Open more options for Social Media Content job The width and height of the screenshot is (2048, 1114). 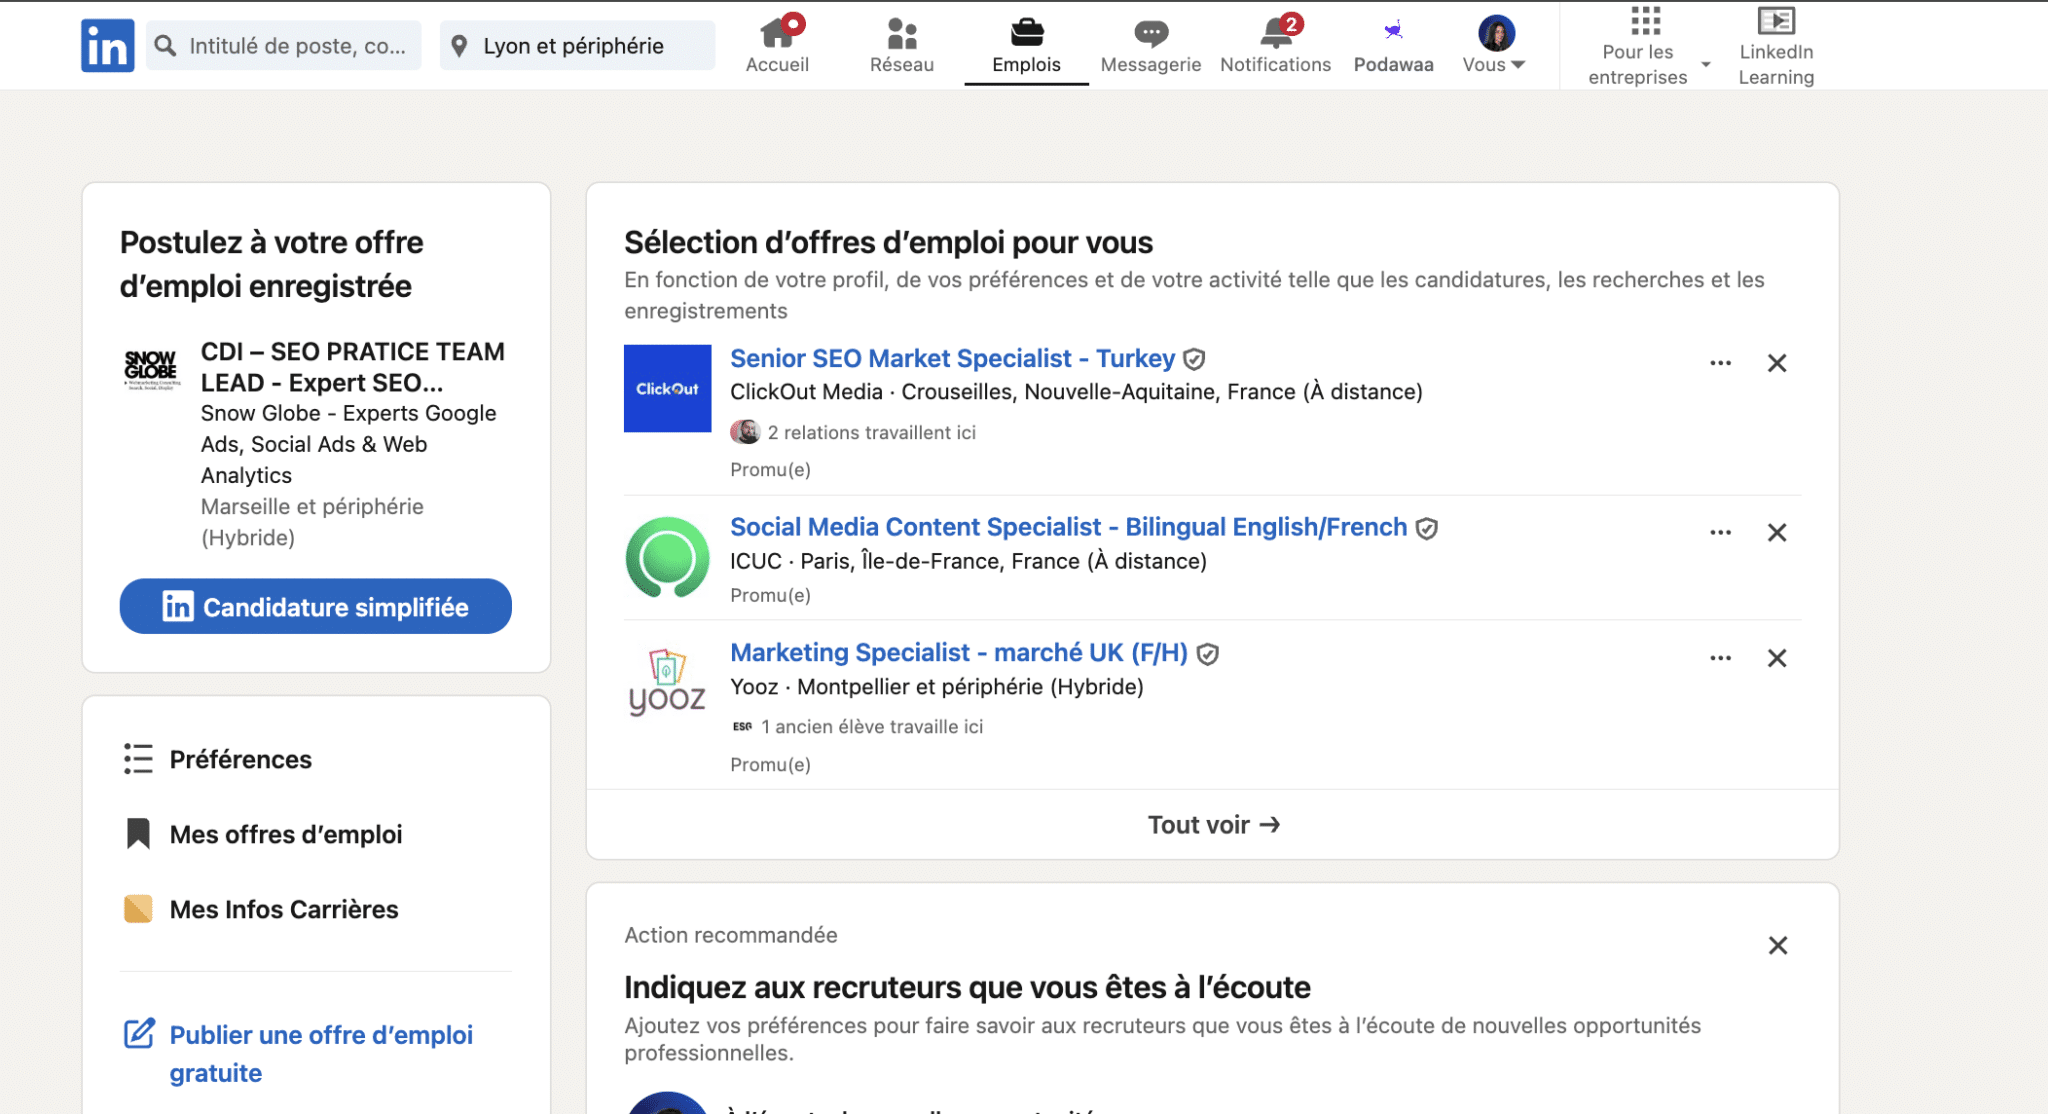[x=1720, y=532]
